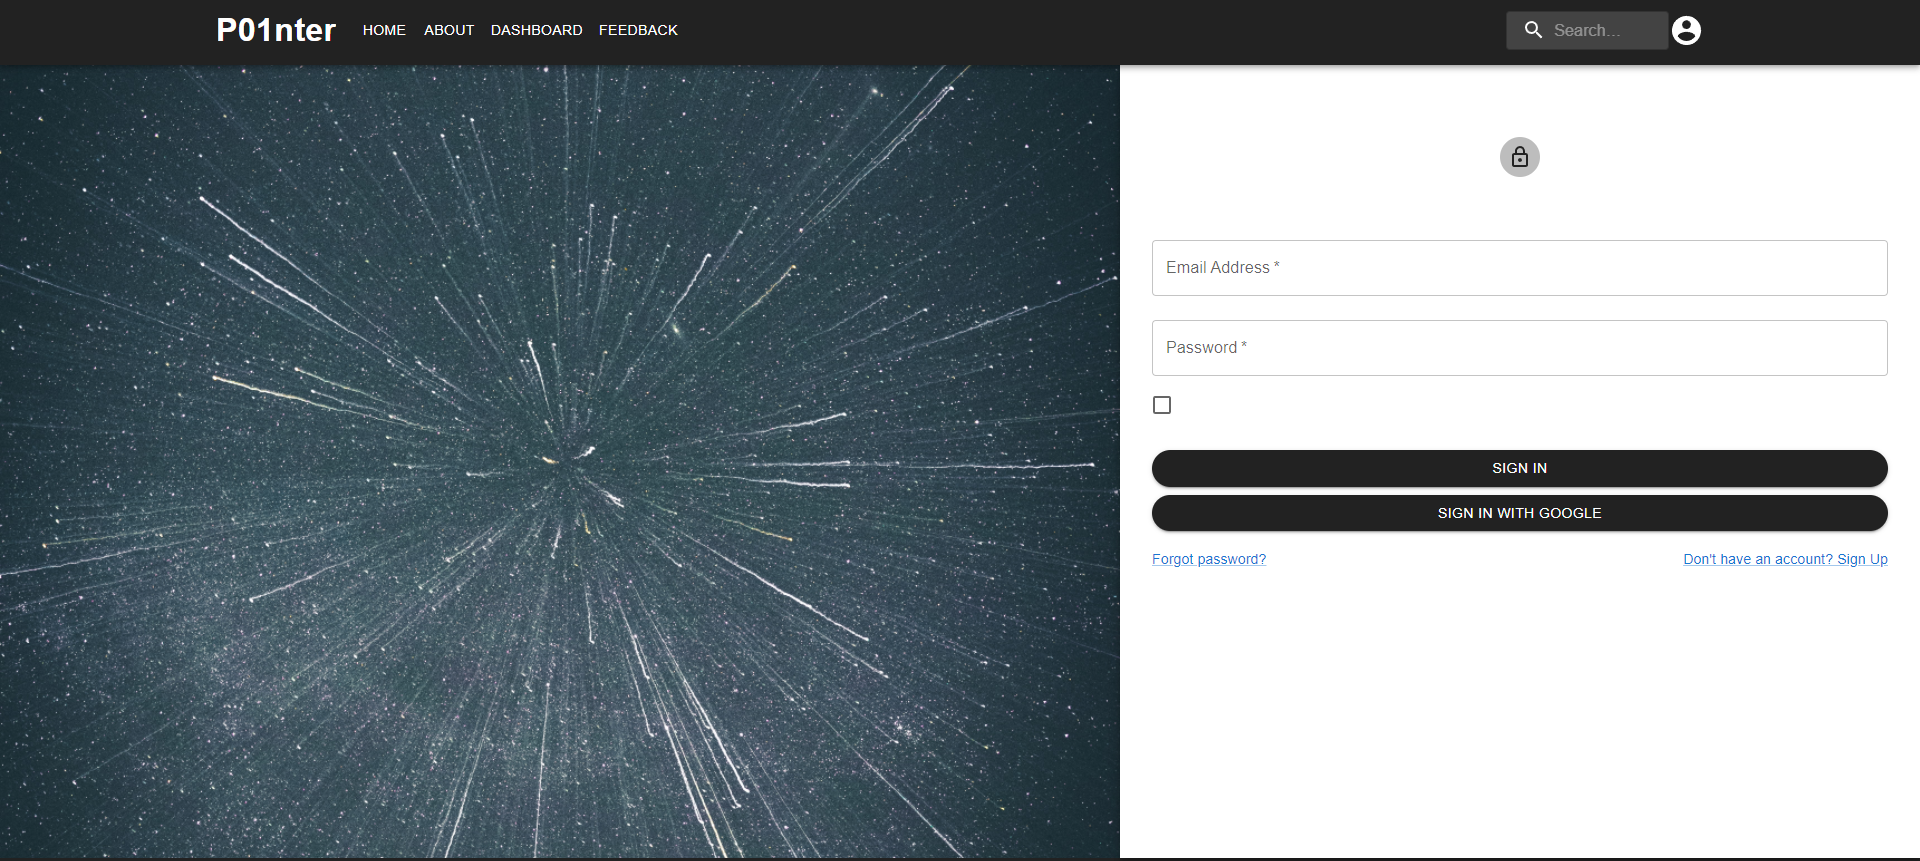This screenshot has height=861, width=1920.
Task: Open the ABOUT page
Action: 449,30
